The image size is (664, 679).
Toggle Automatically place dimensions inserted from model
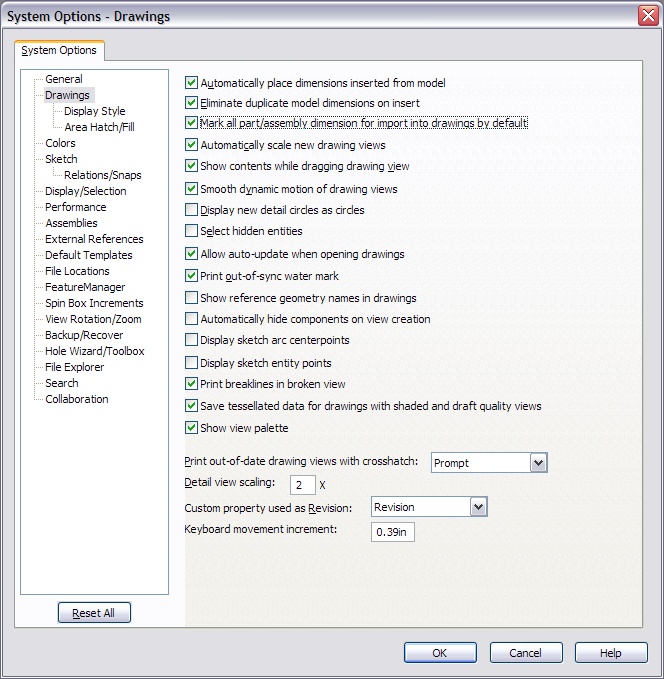[191, 83]
